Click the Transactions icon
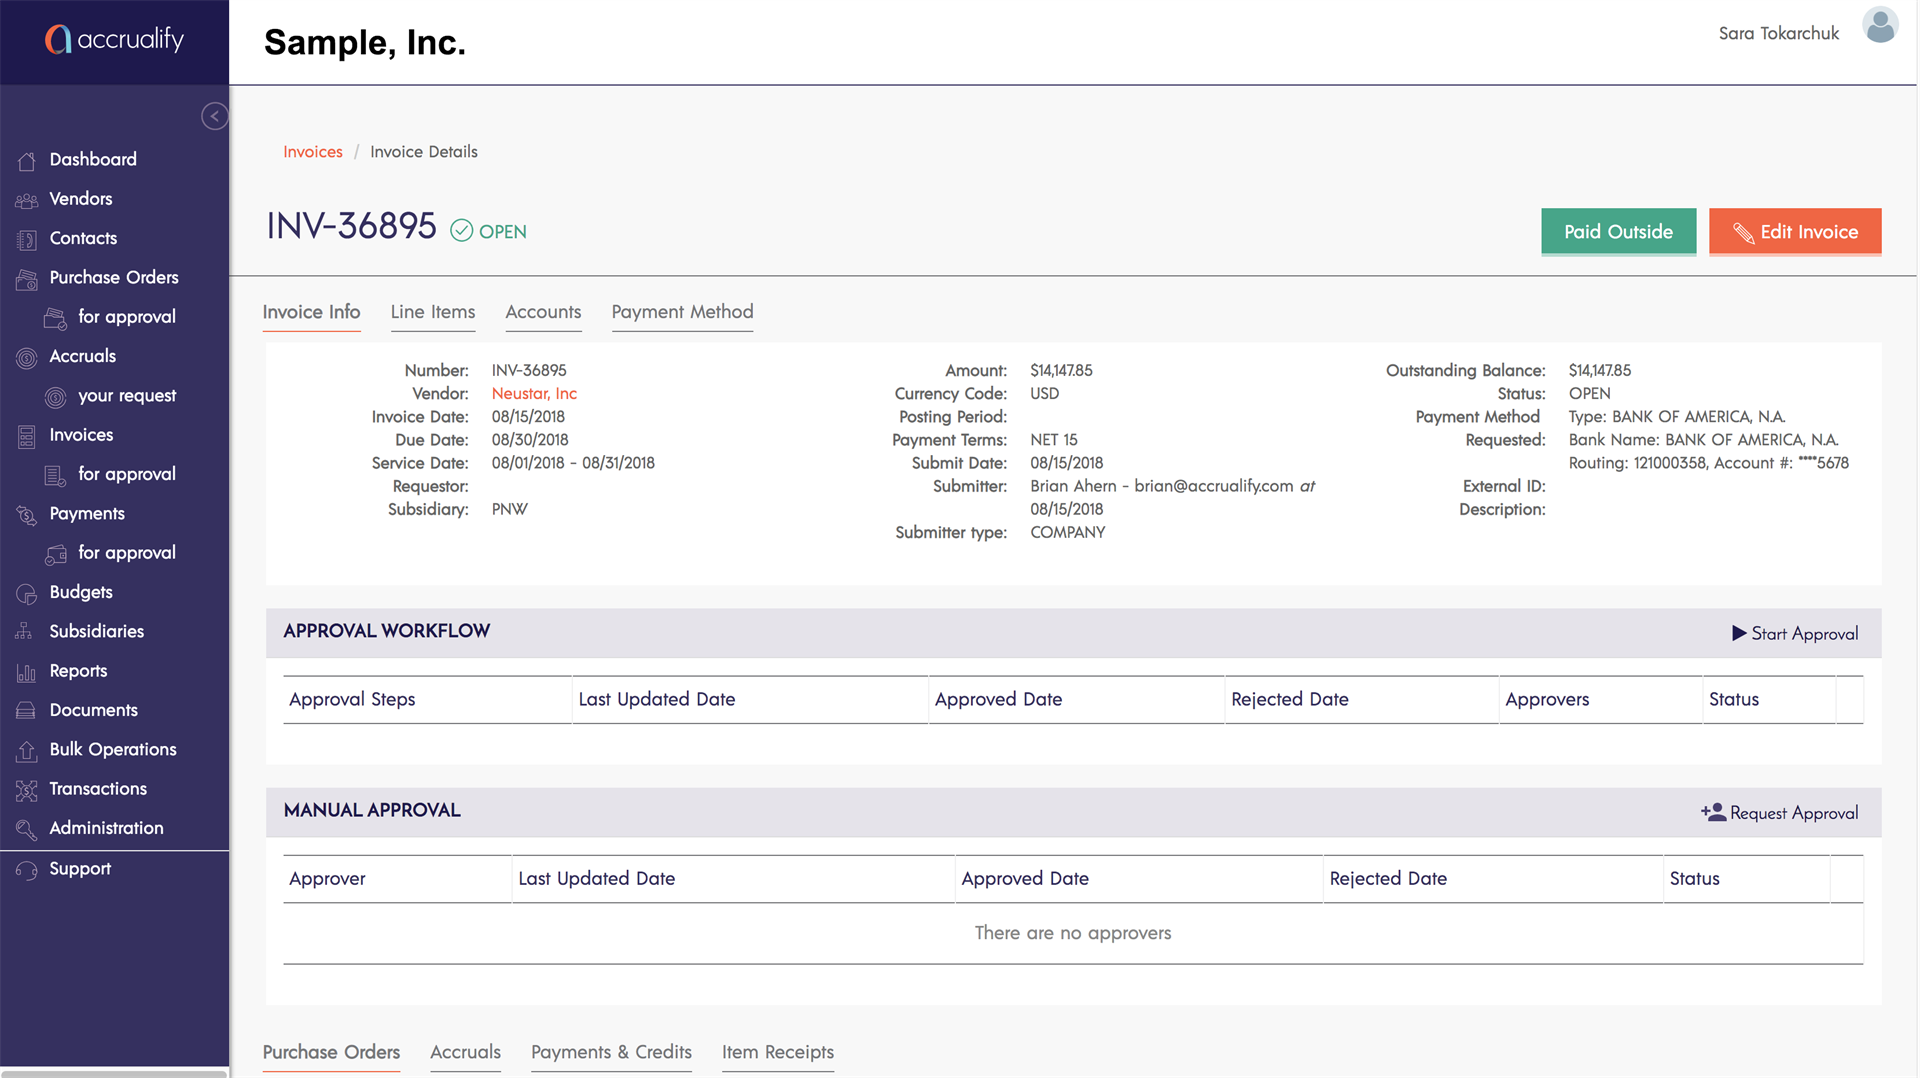Image resolution: width=1920 pixels, height=1078 pixels. click(x=27, y=790)
